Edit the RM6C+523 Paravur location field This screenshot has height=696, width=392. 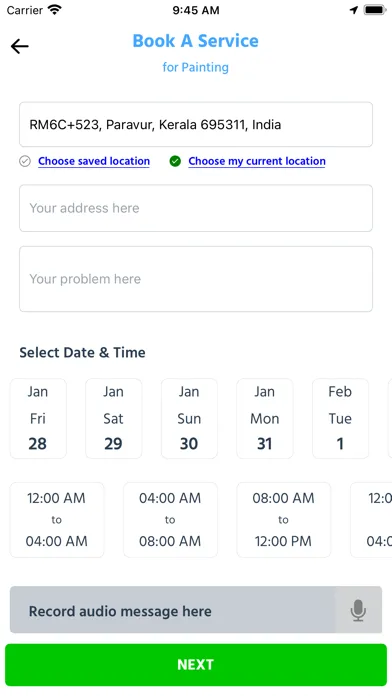[x=196, y=124]
